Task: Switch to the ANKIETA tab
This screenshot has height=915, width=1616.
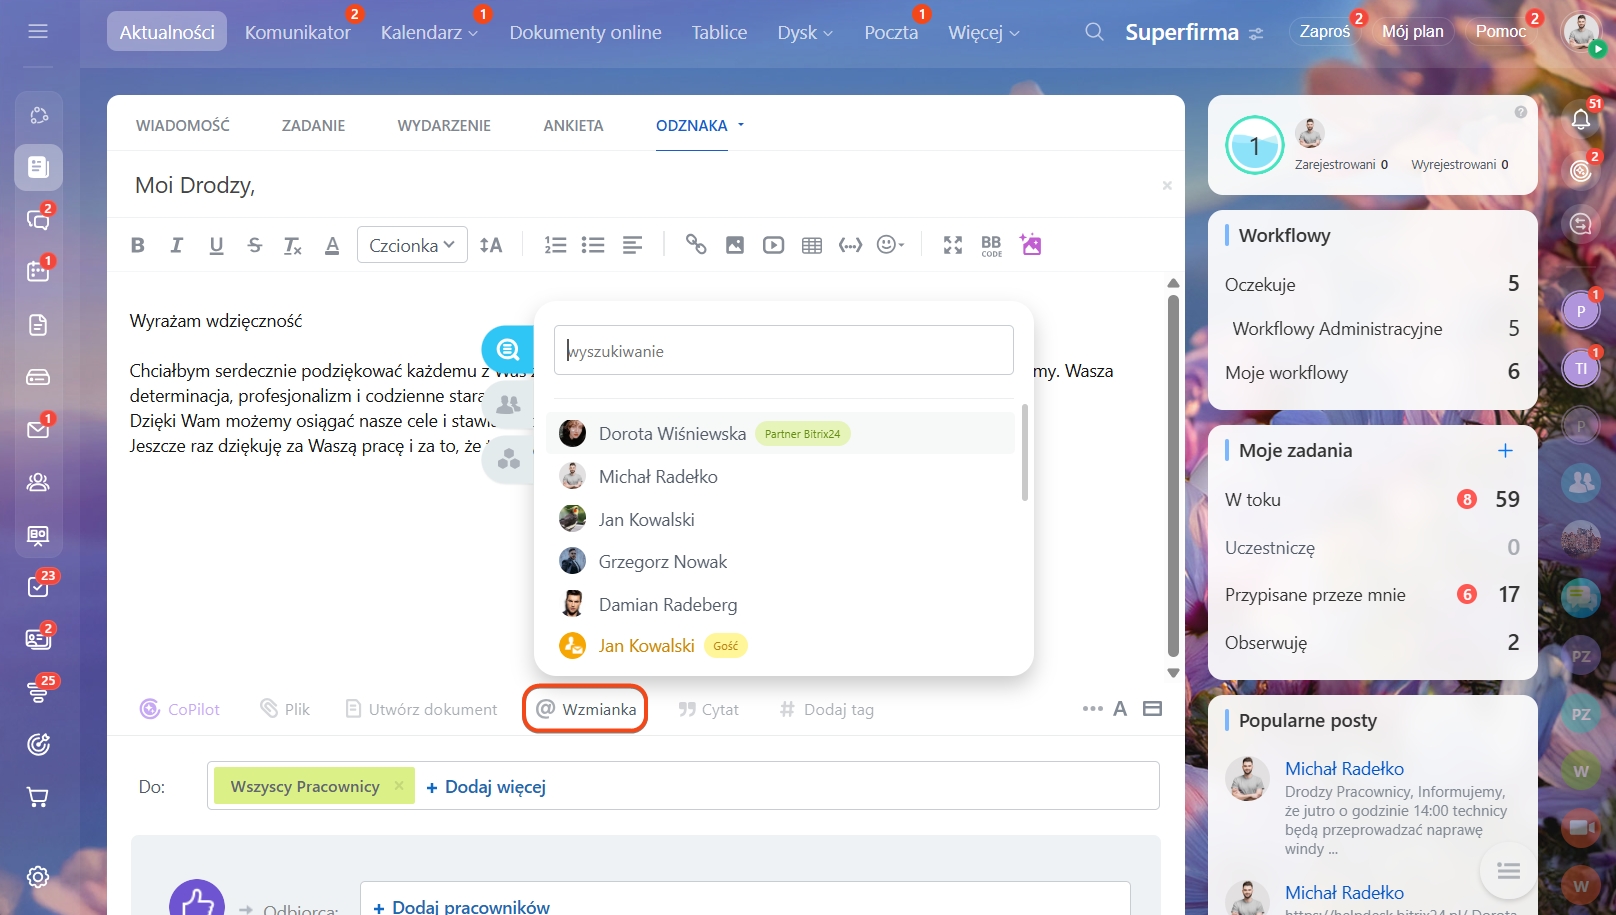Action: (x=573, y=125)
